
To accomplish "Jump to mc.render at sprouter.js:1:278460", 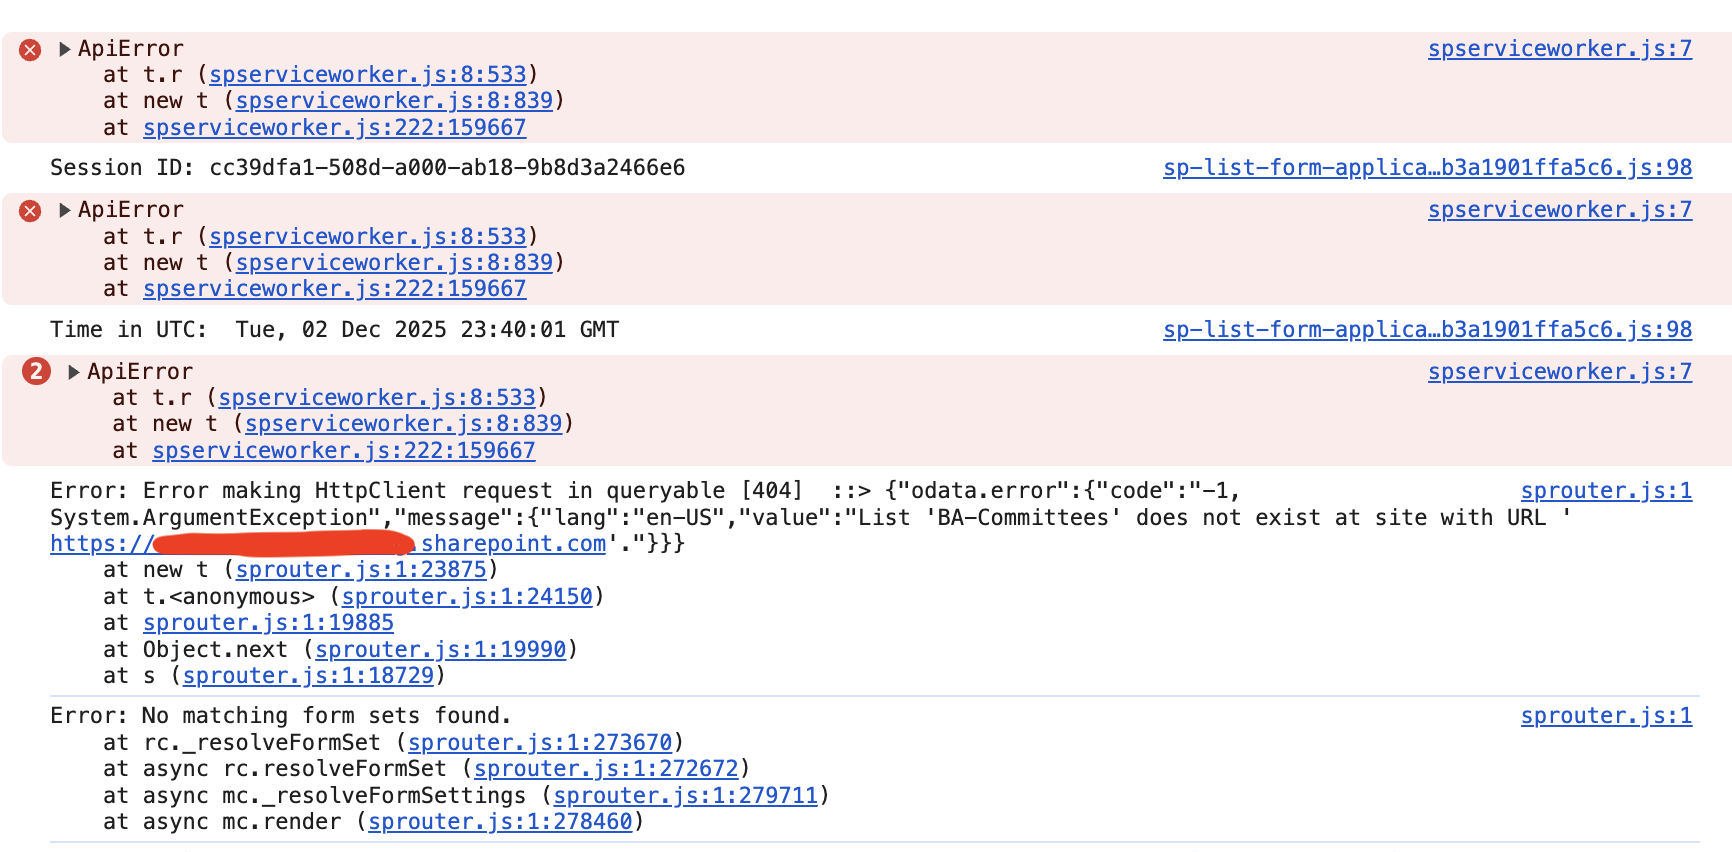I will [x=500, y=822].
